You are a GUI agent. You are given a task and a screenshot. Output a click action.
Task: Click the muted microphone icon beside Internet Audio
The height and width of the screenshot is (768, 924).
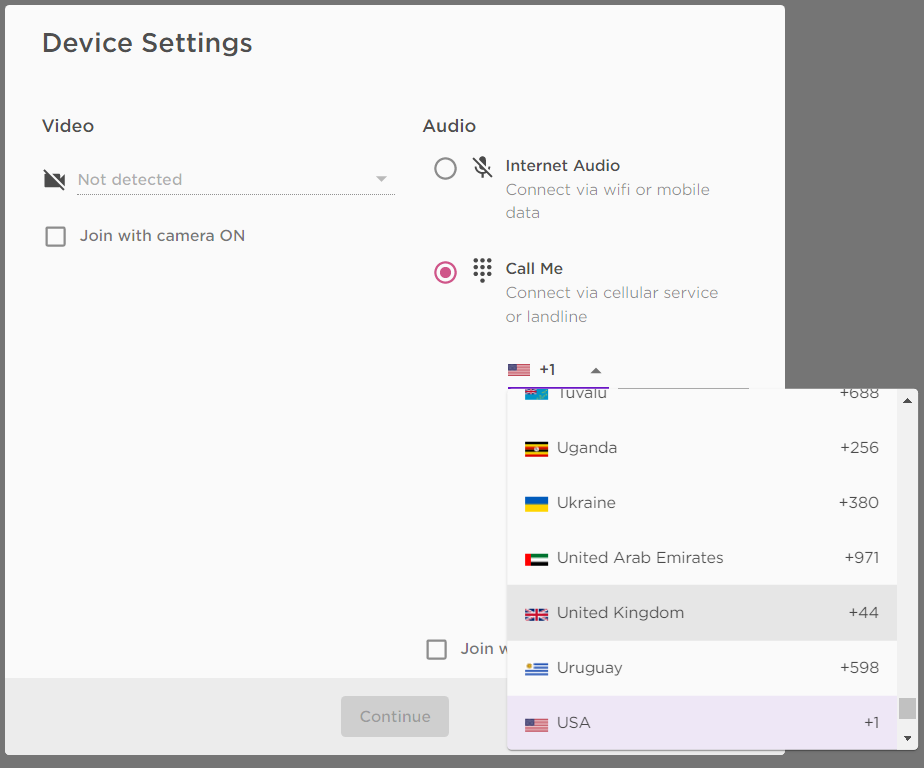pos(482,167)
